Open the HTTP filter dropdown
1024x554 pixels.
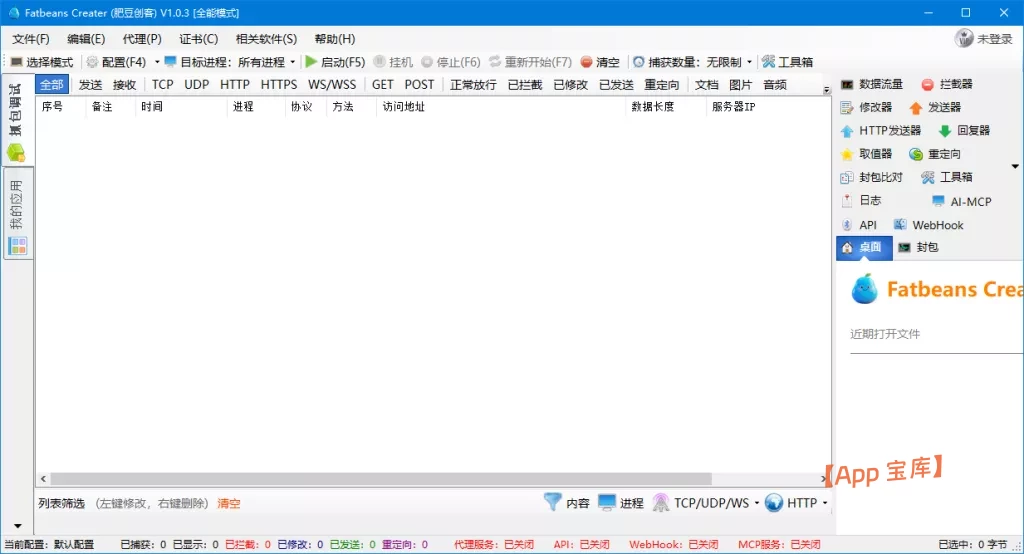pos(796,502)
